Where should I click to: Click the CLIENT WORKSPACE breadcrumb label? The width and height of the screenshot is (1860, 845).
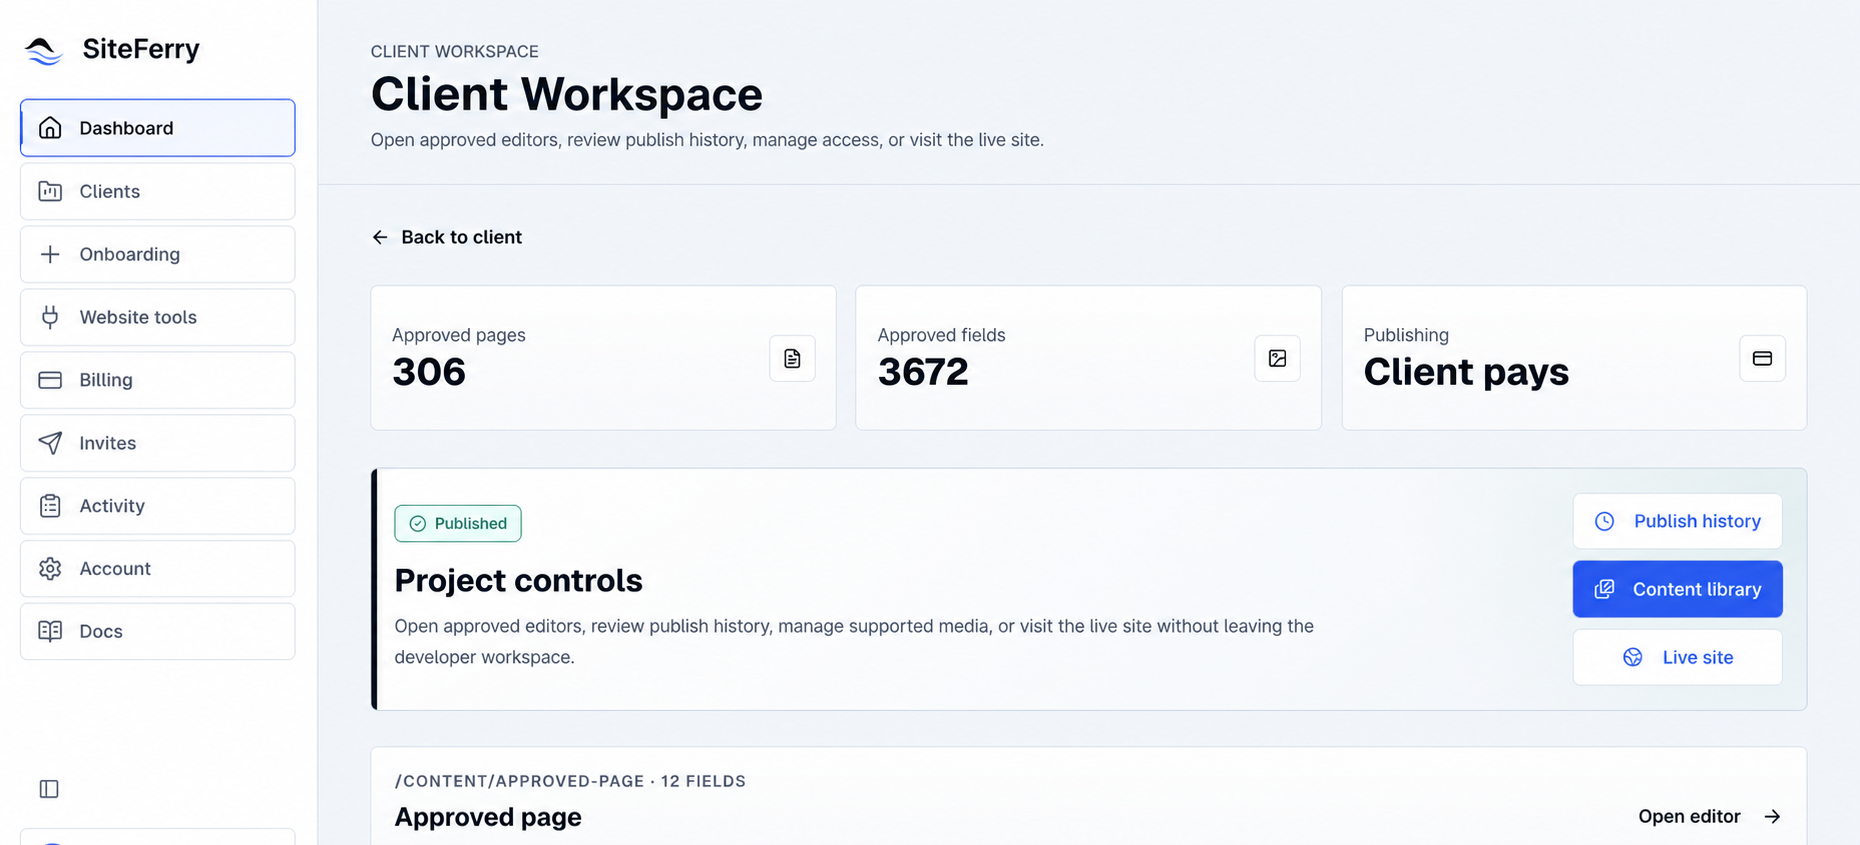click(x=455, y=51)
